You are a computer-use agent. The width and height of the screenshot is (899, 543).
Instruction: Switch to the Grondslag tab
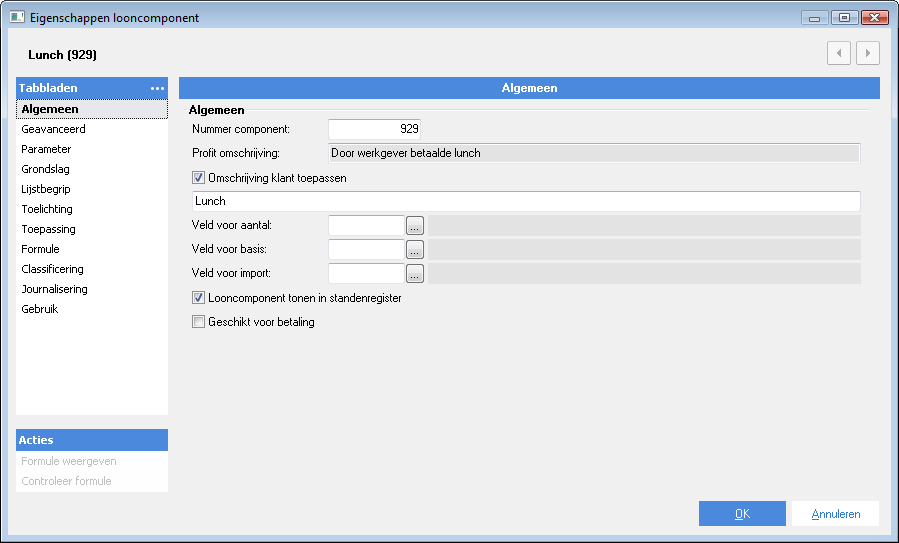click(x=92, y=169)
